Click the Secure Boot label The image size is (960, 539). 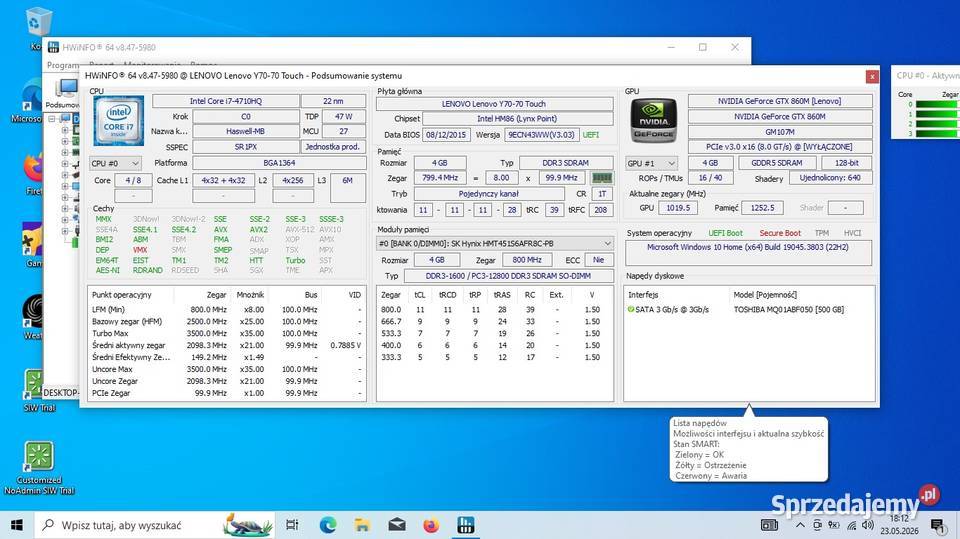coord(780,233)
